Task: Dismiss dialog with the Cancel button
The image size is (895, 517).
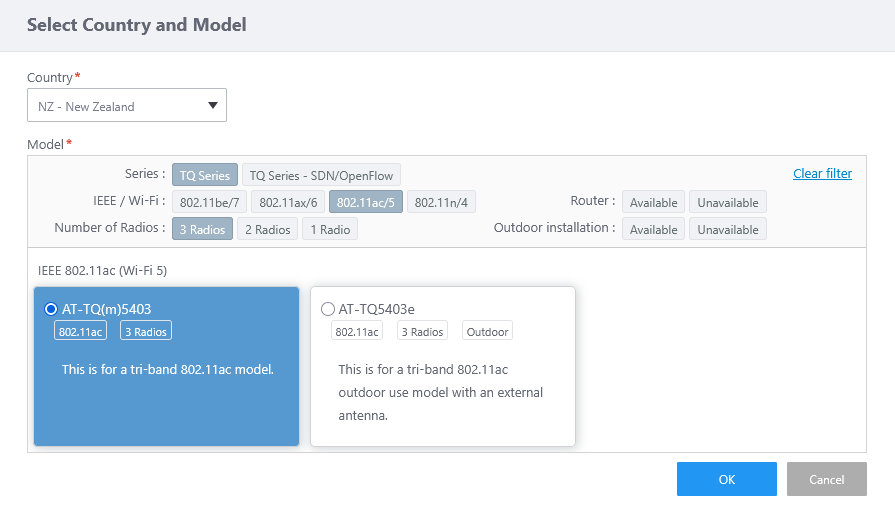Action: 827,479
